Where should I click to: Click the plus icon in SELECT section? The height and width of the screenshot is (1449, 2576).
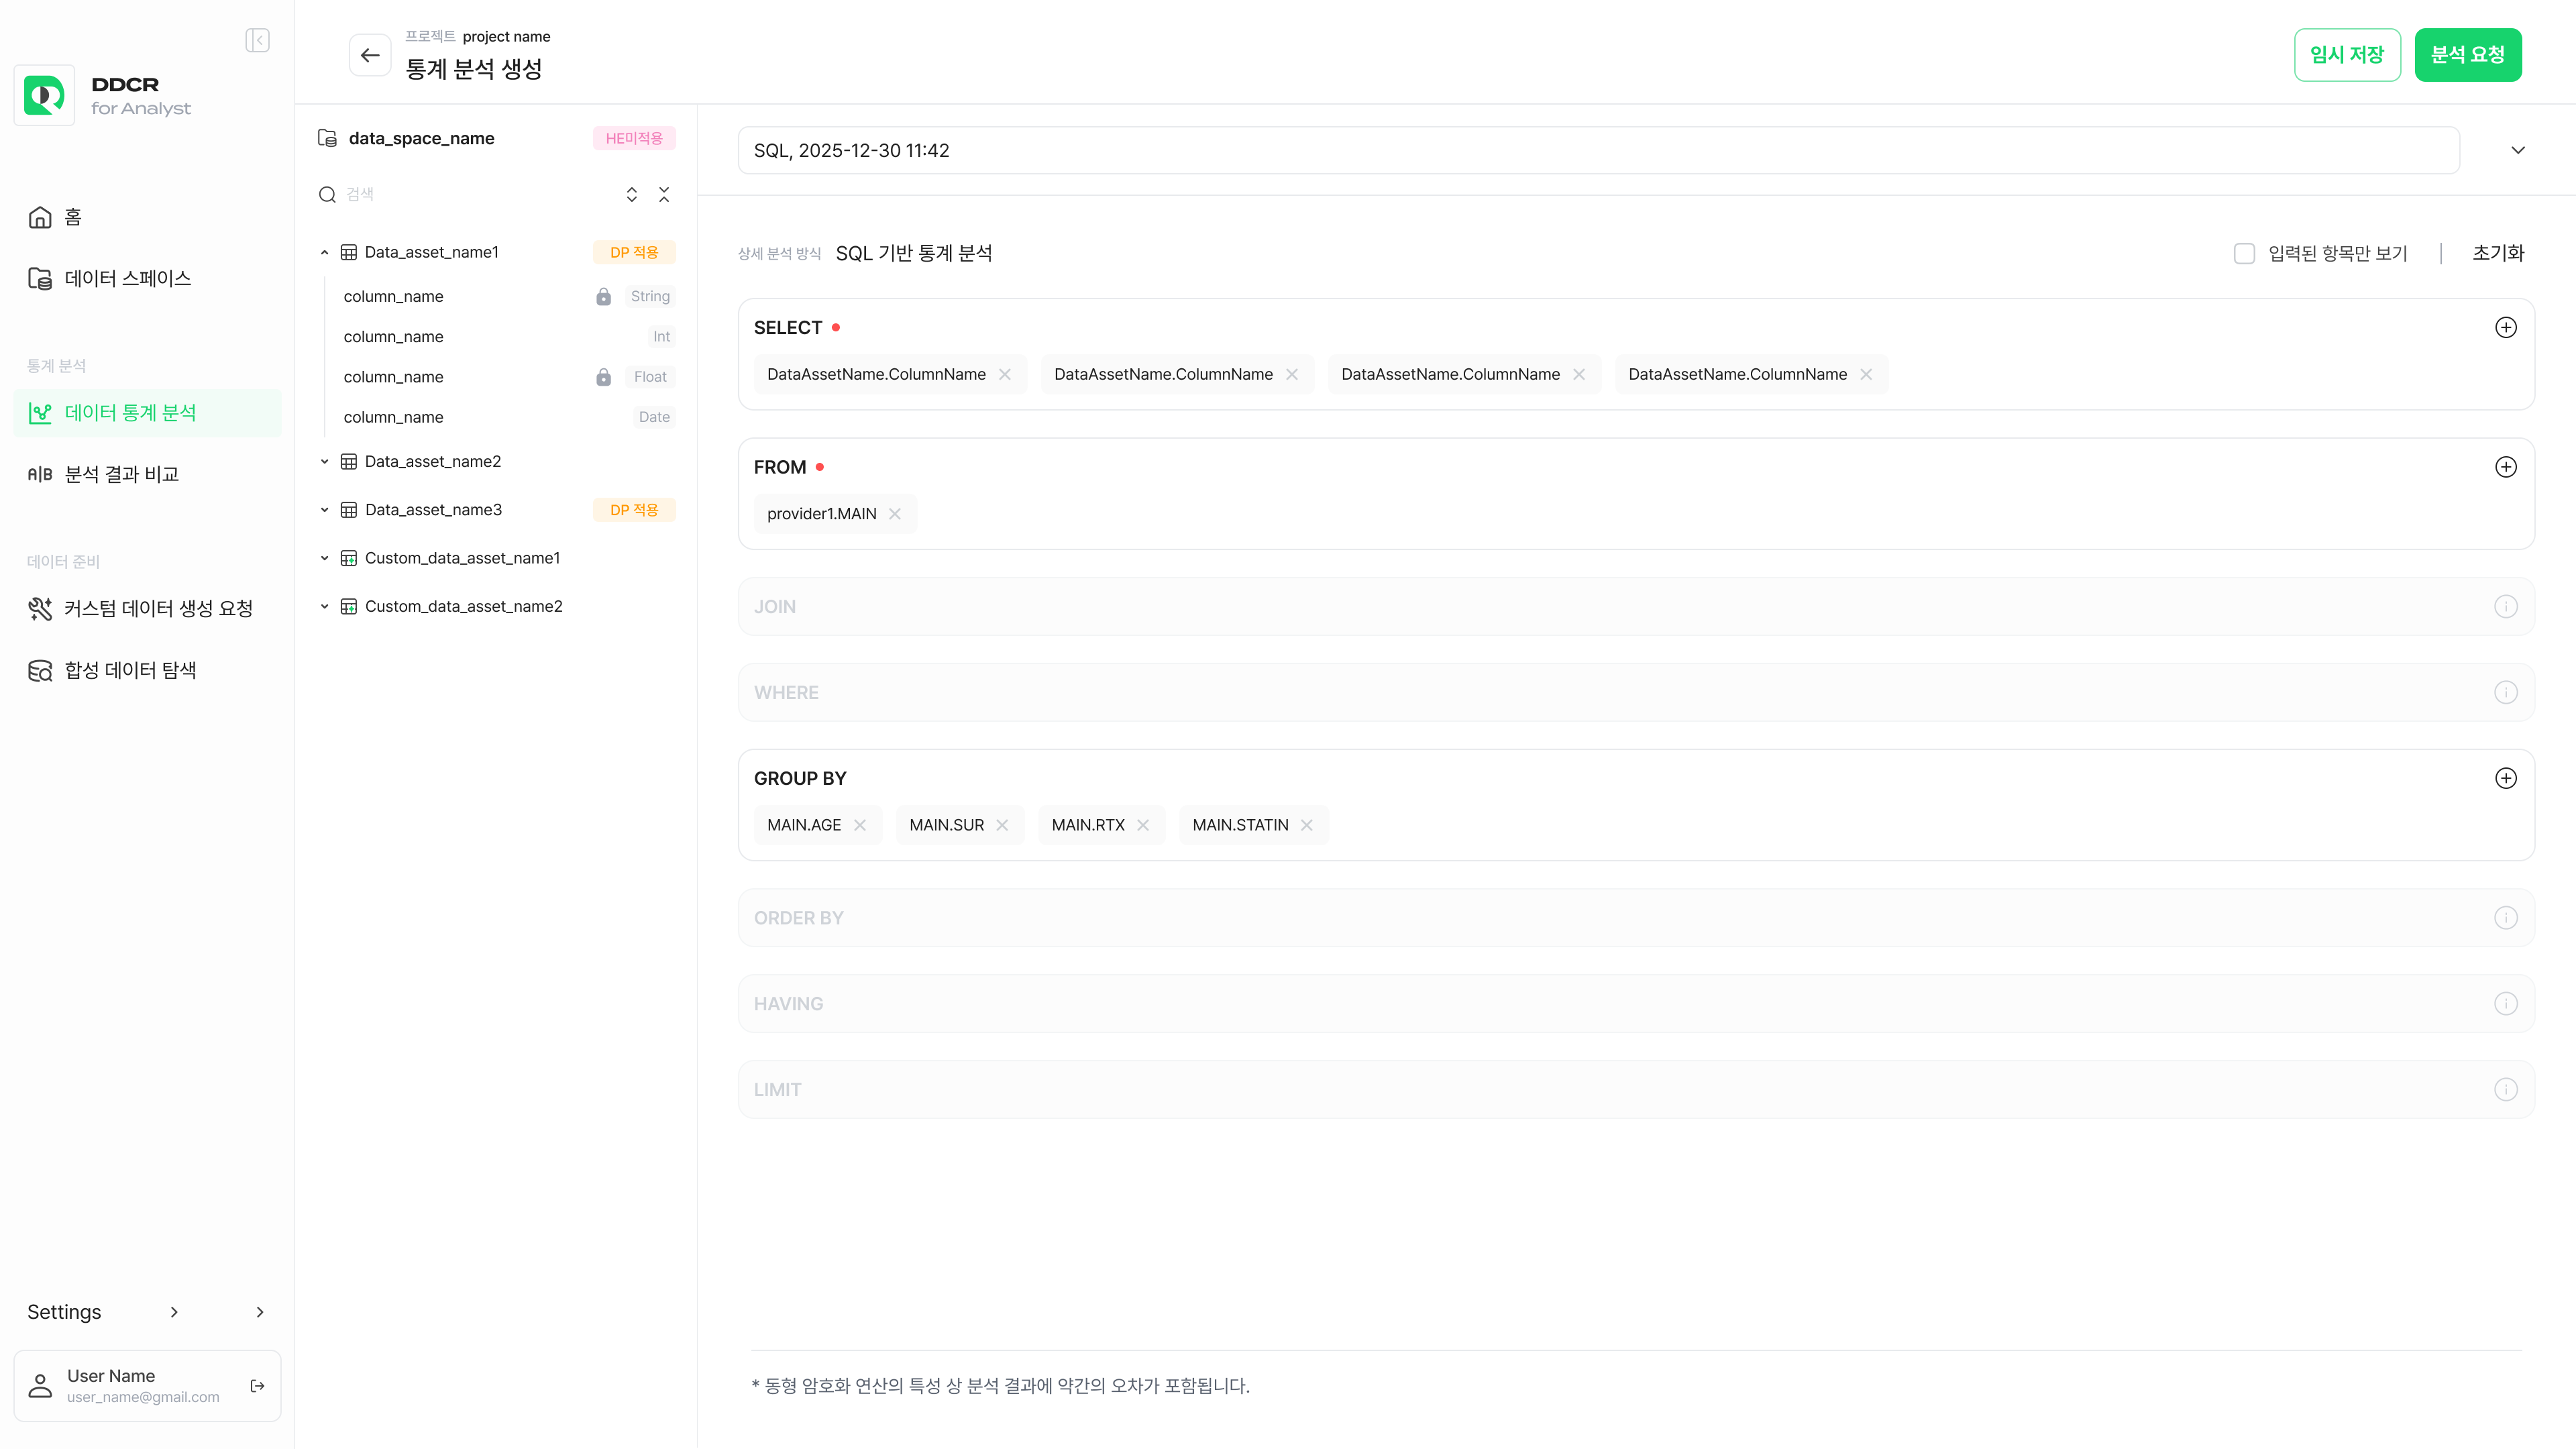point(2505,328)
